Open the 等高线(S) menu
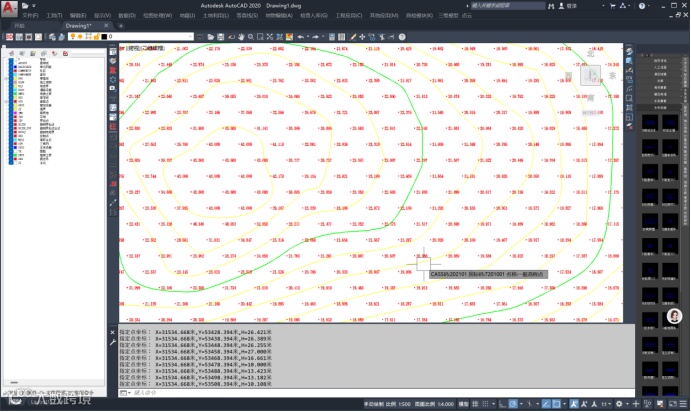Screen dimensions: 691x412 point(247,15)
